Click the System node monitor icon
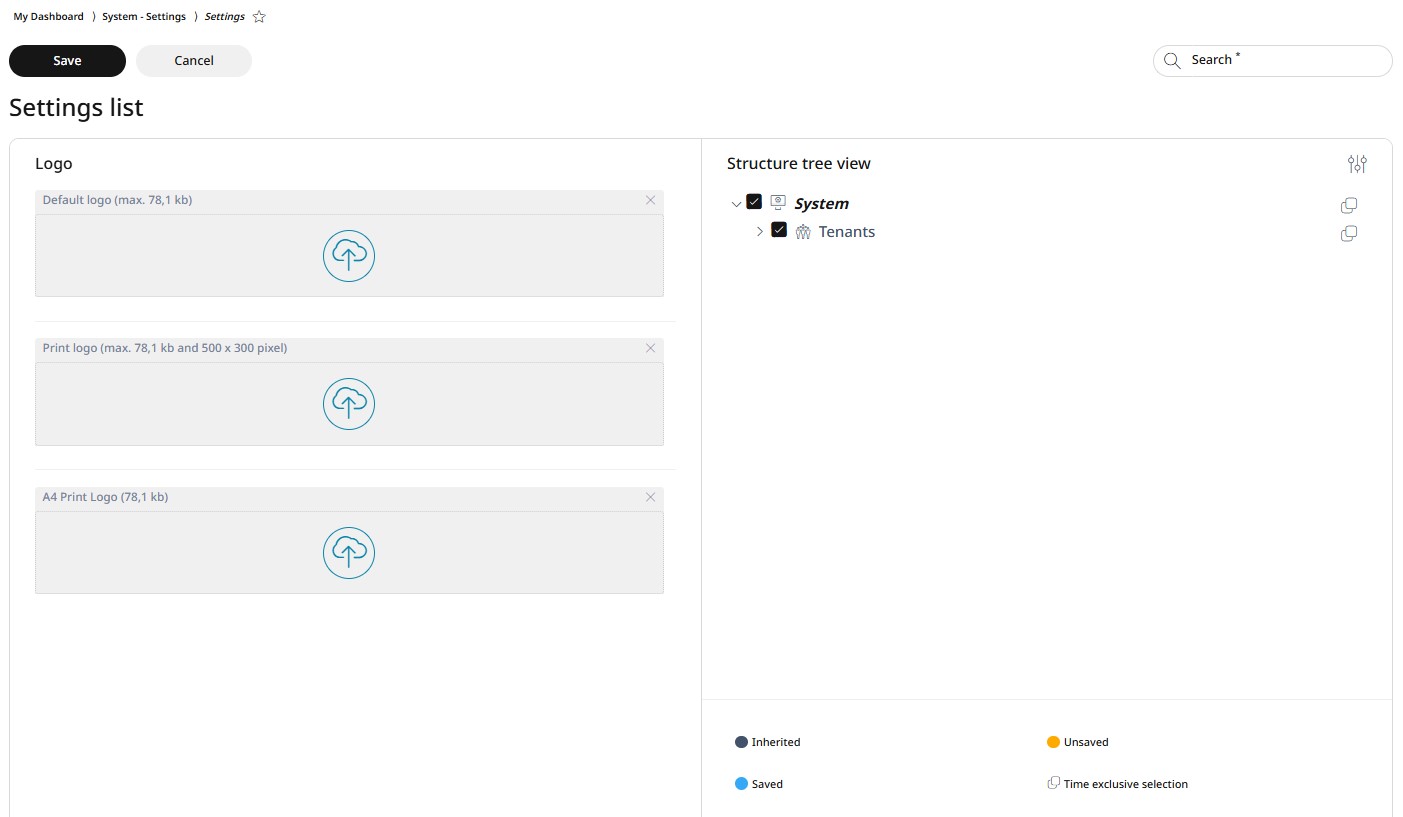 click(778, 203)
